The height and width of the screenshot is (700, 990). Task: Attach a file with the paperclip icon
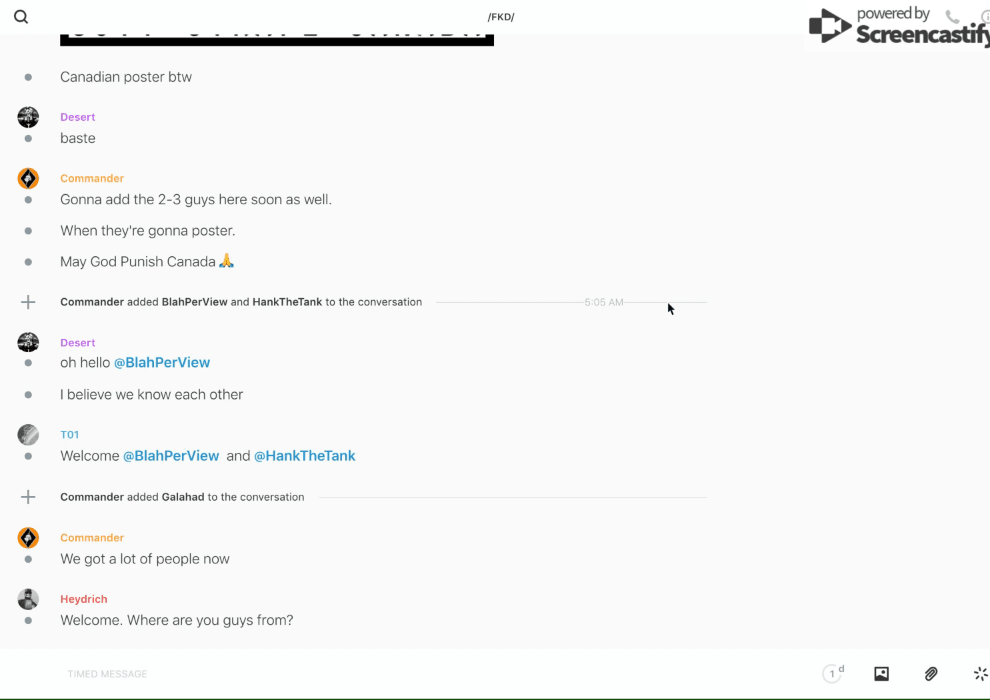pyautogui.click(x=931, y=674)
